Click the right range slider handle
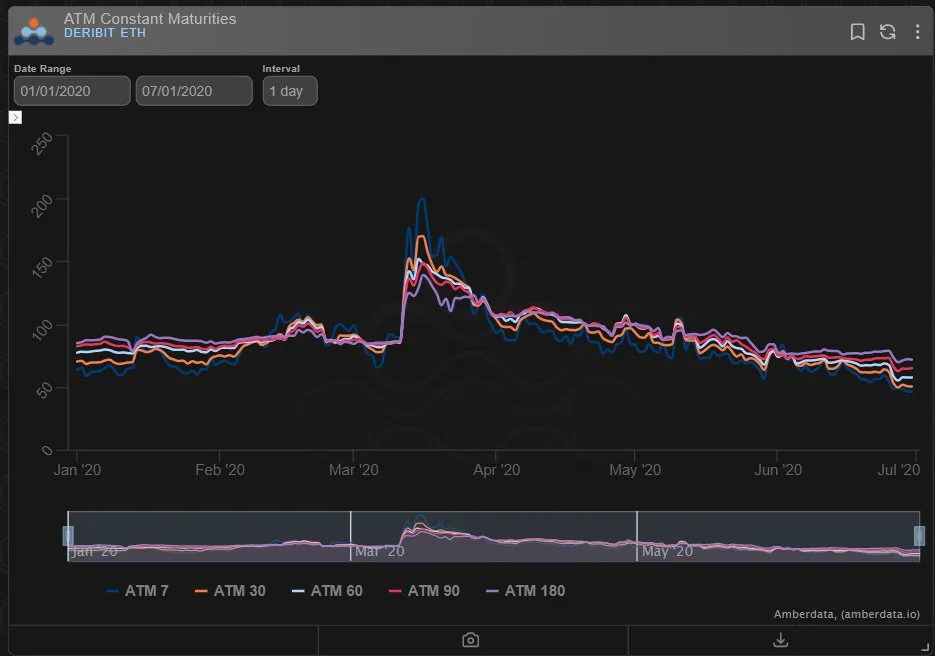 pos(919,536)
